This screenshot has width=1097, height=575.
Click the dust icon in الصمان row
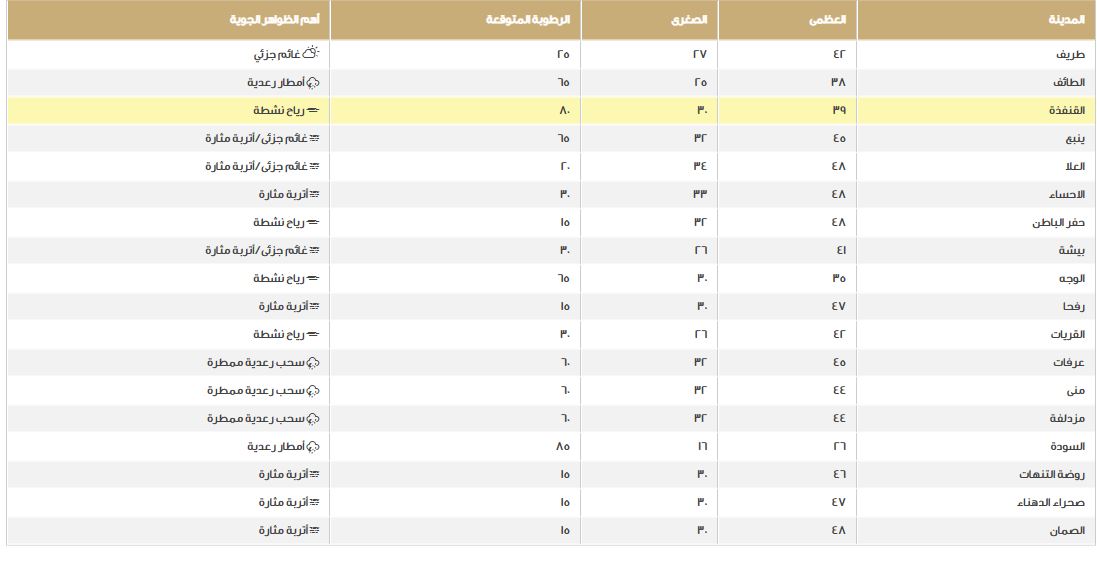coord(314,530)
